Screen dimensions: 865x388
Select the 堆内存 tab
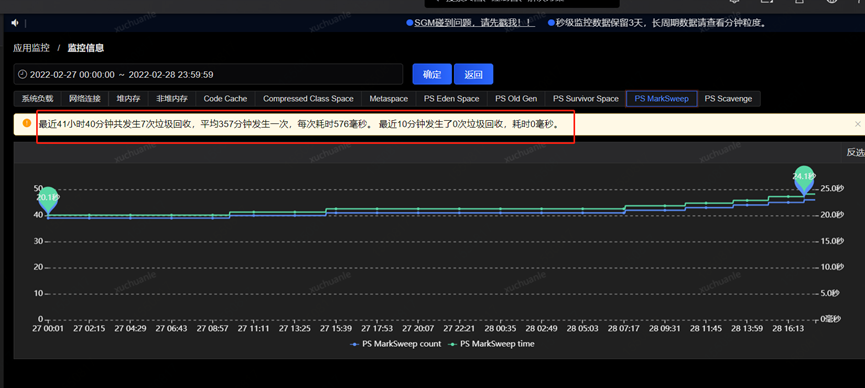[x=129, y=99]
